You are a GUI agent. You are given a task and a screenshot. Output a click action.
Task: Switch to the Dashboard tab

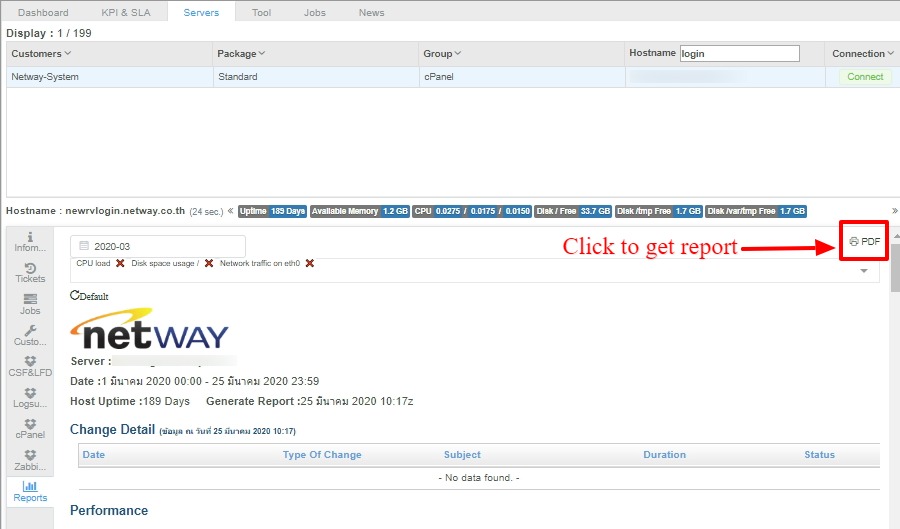[x=43, y=13]
